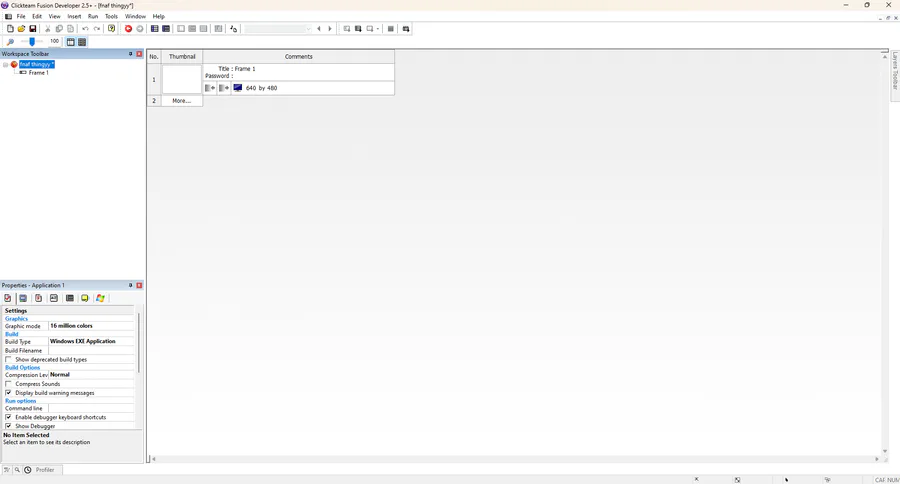900x484 pixels.
Task: Open the Help menu
Action: (158, 17)
